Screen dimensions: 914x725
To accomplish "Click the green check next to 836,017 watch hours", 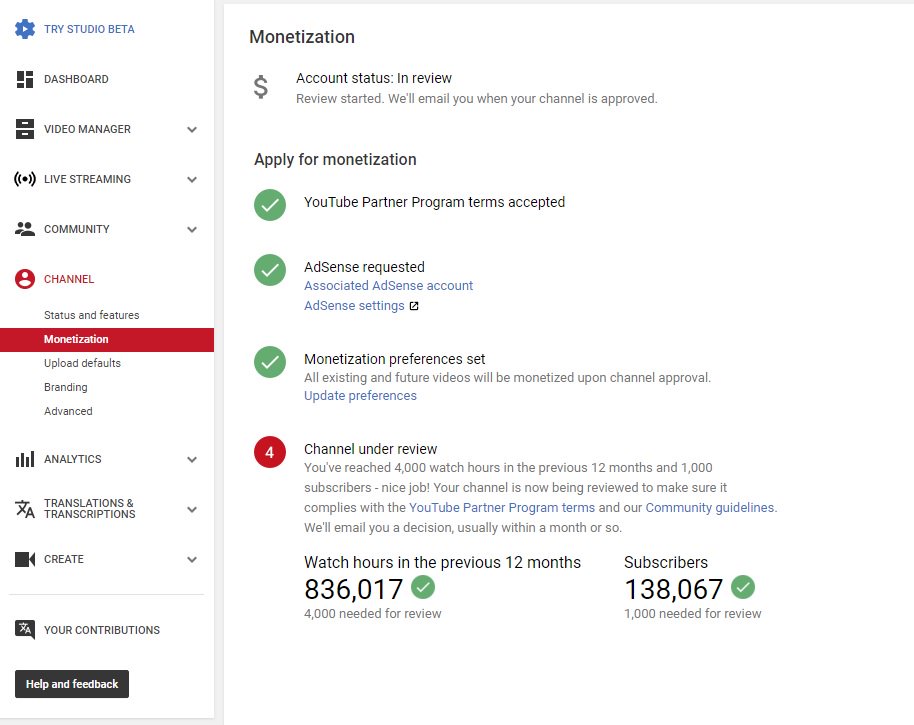I will pyautogui.click(x=423, y=587).
